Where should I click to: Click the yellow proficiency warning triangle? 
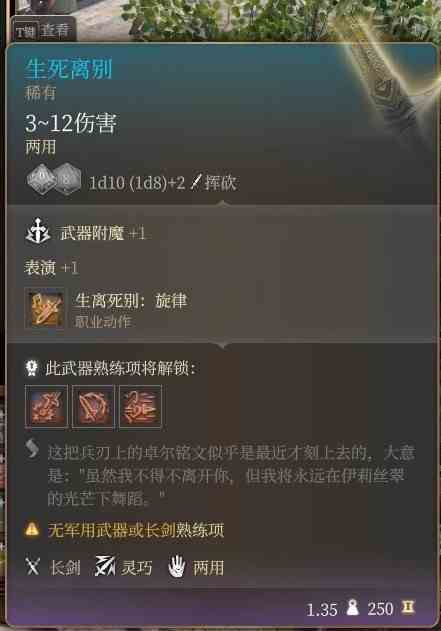click(32, 529)
